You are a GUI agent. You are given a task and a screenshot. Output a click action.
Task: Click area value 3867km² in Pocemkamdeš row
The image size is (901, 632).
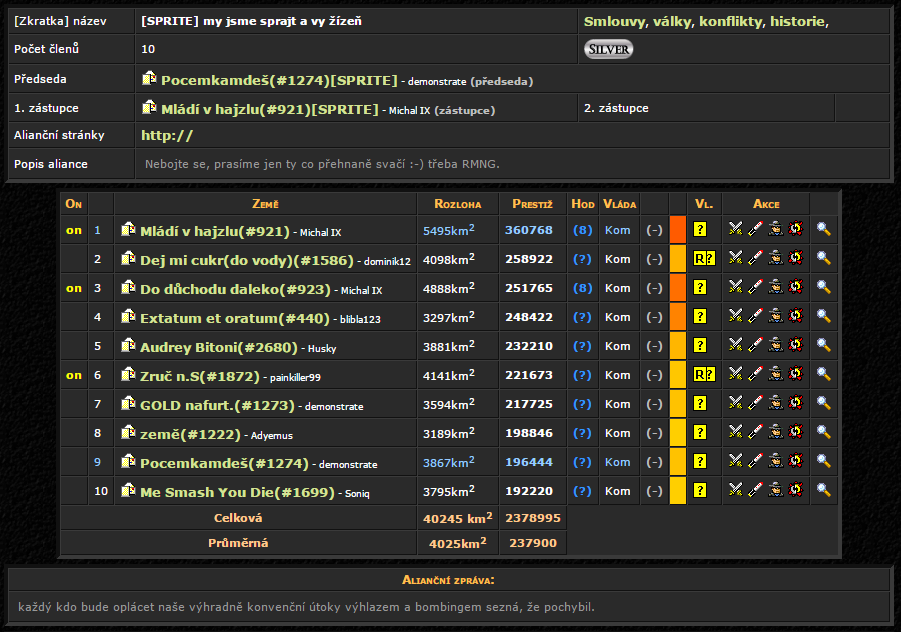(x=449, y=462)
